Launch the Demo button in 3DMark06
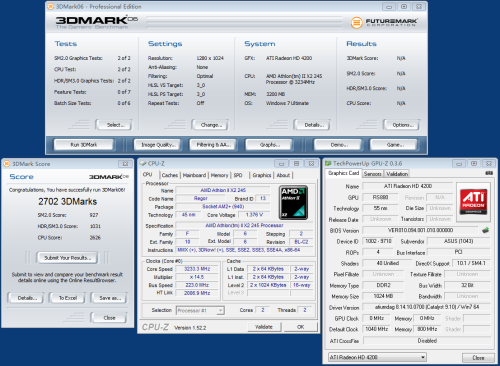 coord(338,145)
